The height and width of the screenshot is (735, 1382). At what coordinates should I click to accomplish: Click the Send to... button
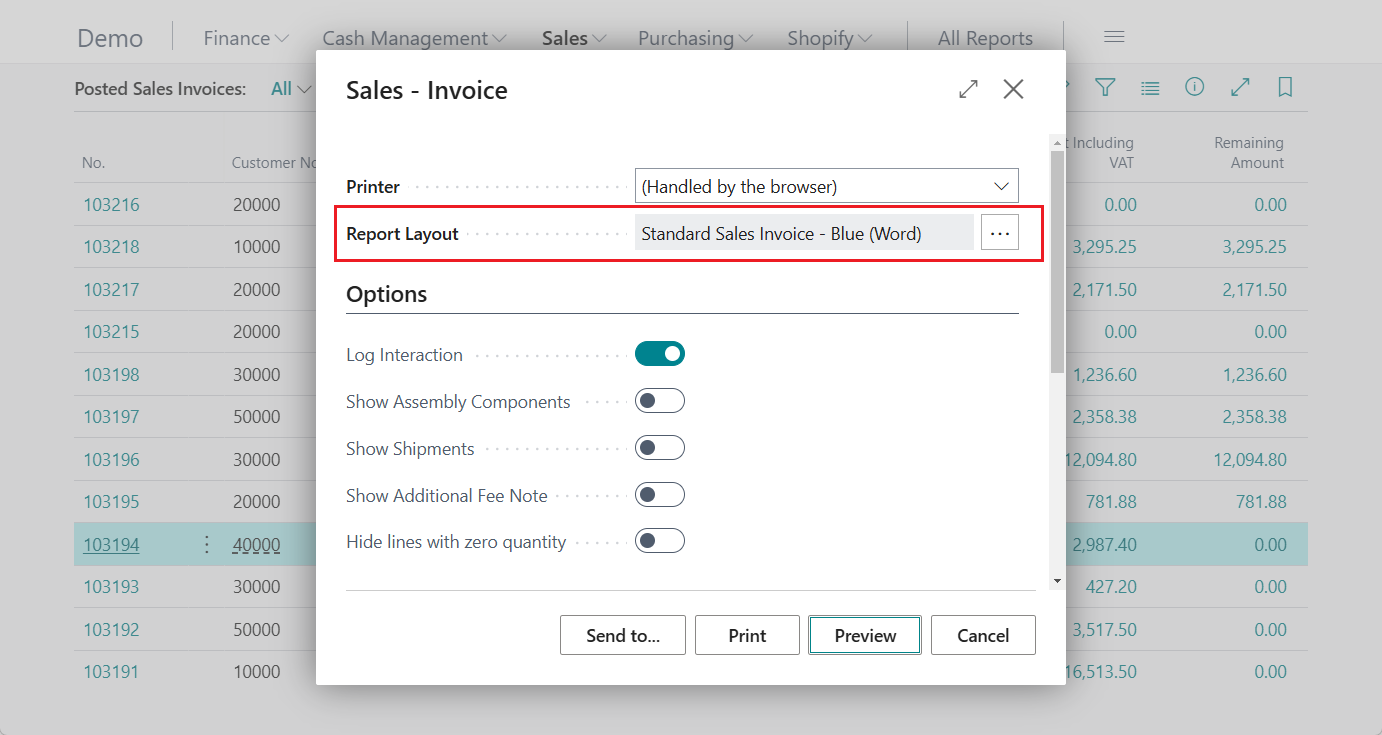click(622, 635)
